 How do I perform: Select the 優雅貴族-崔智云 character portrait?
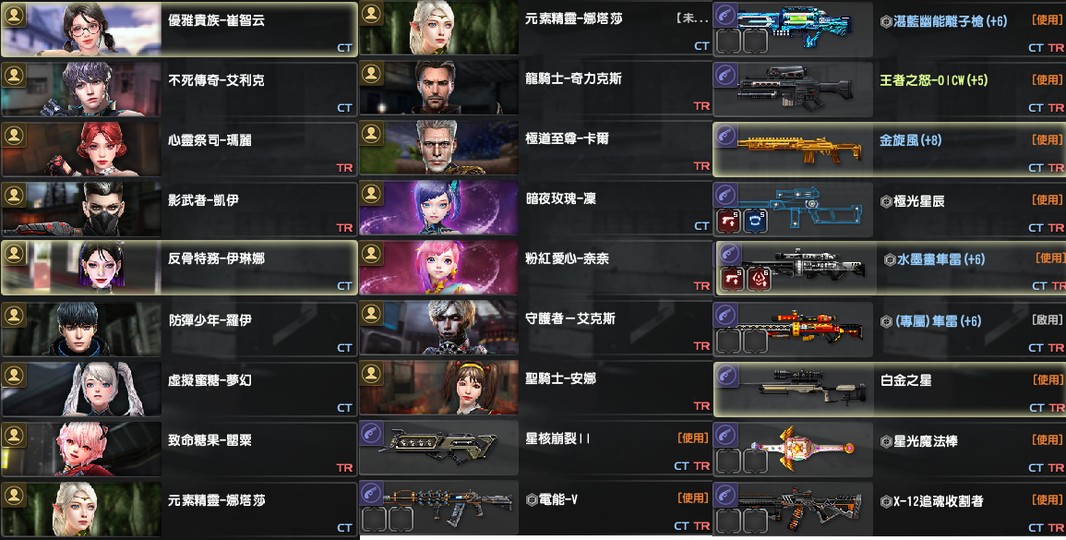pyautogui.click(x=82, y=29)
